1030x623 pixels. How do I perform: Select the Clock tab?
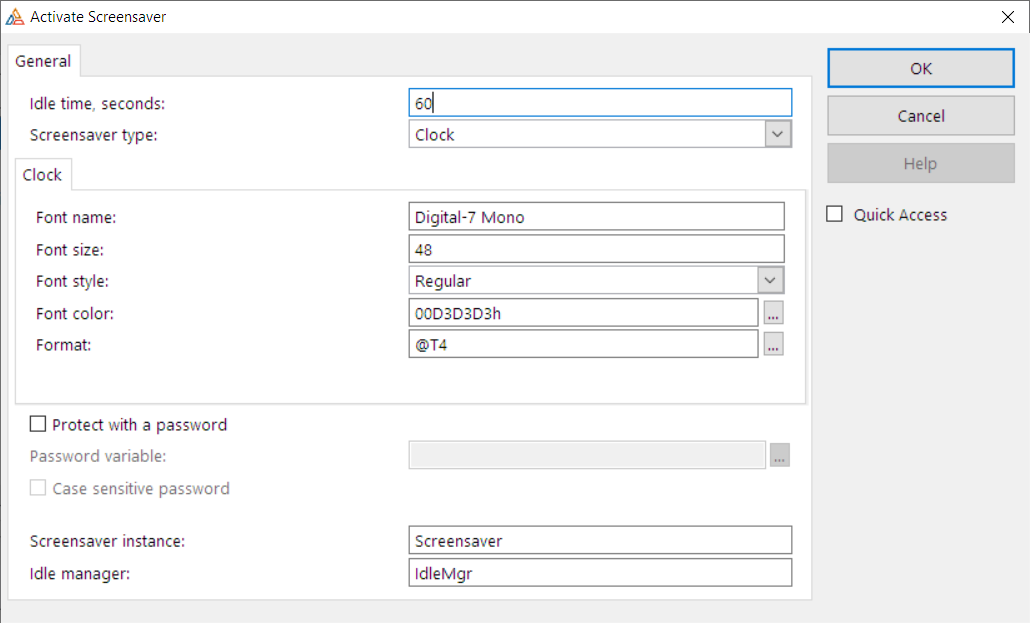[42, 175]
